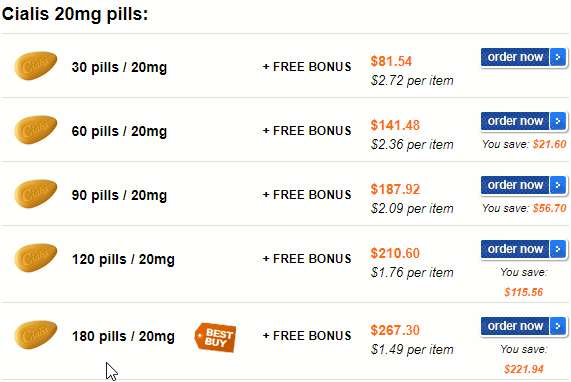Order now the 30 pills package
The height and width of the screenshot is (382, 571).
click(x=523, y=57)
